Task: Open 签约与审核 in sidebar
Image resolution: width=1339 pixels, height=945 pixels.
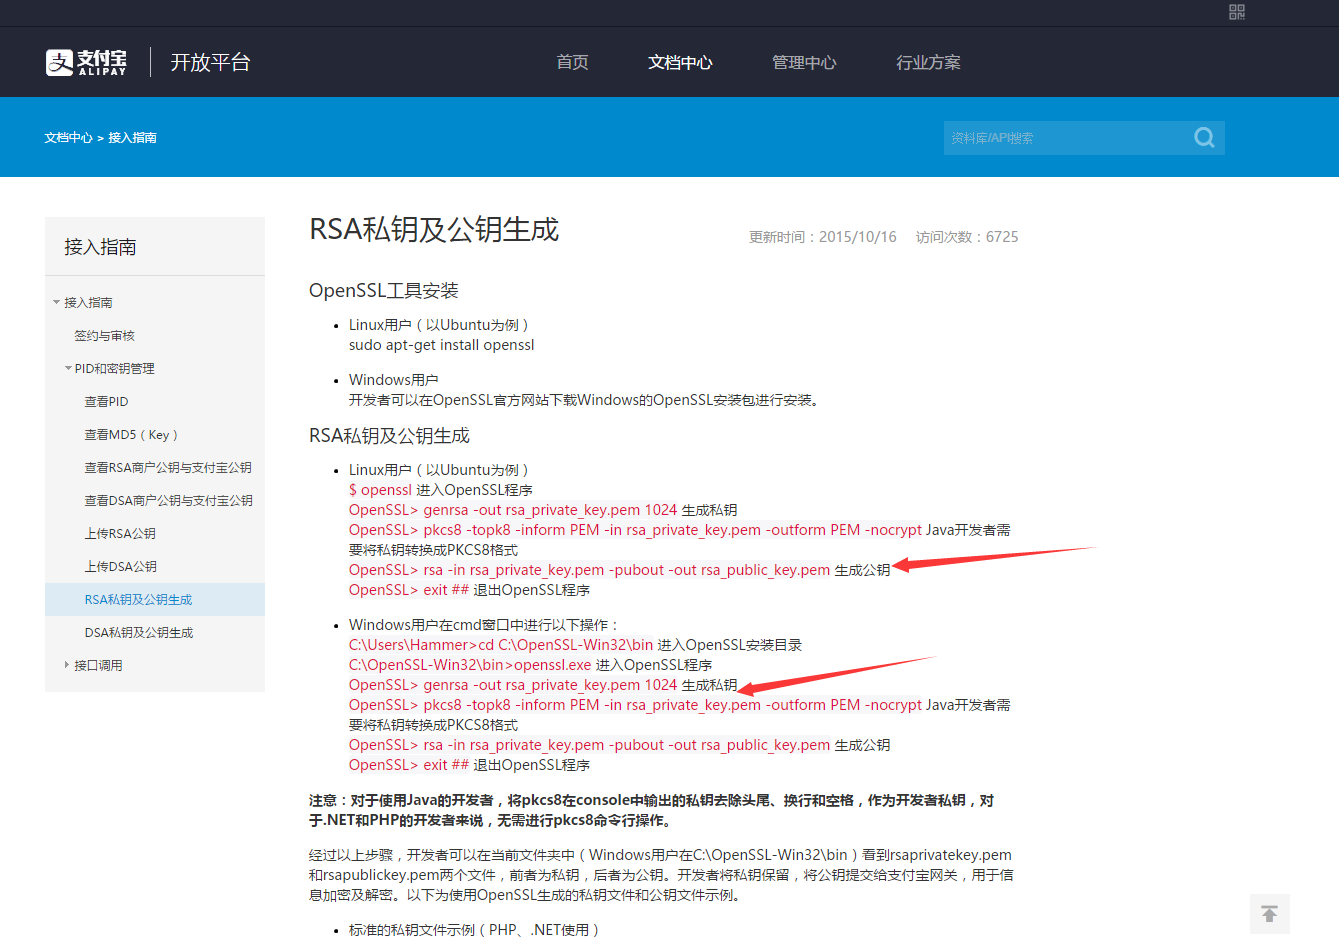Action: point(104,335)
